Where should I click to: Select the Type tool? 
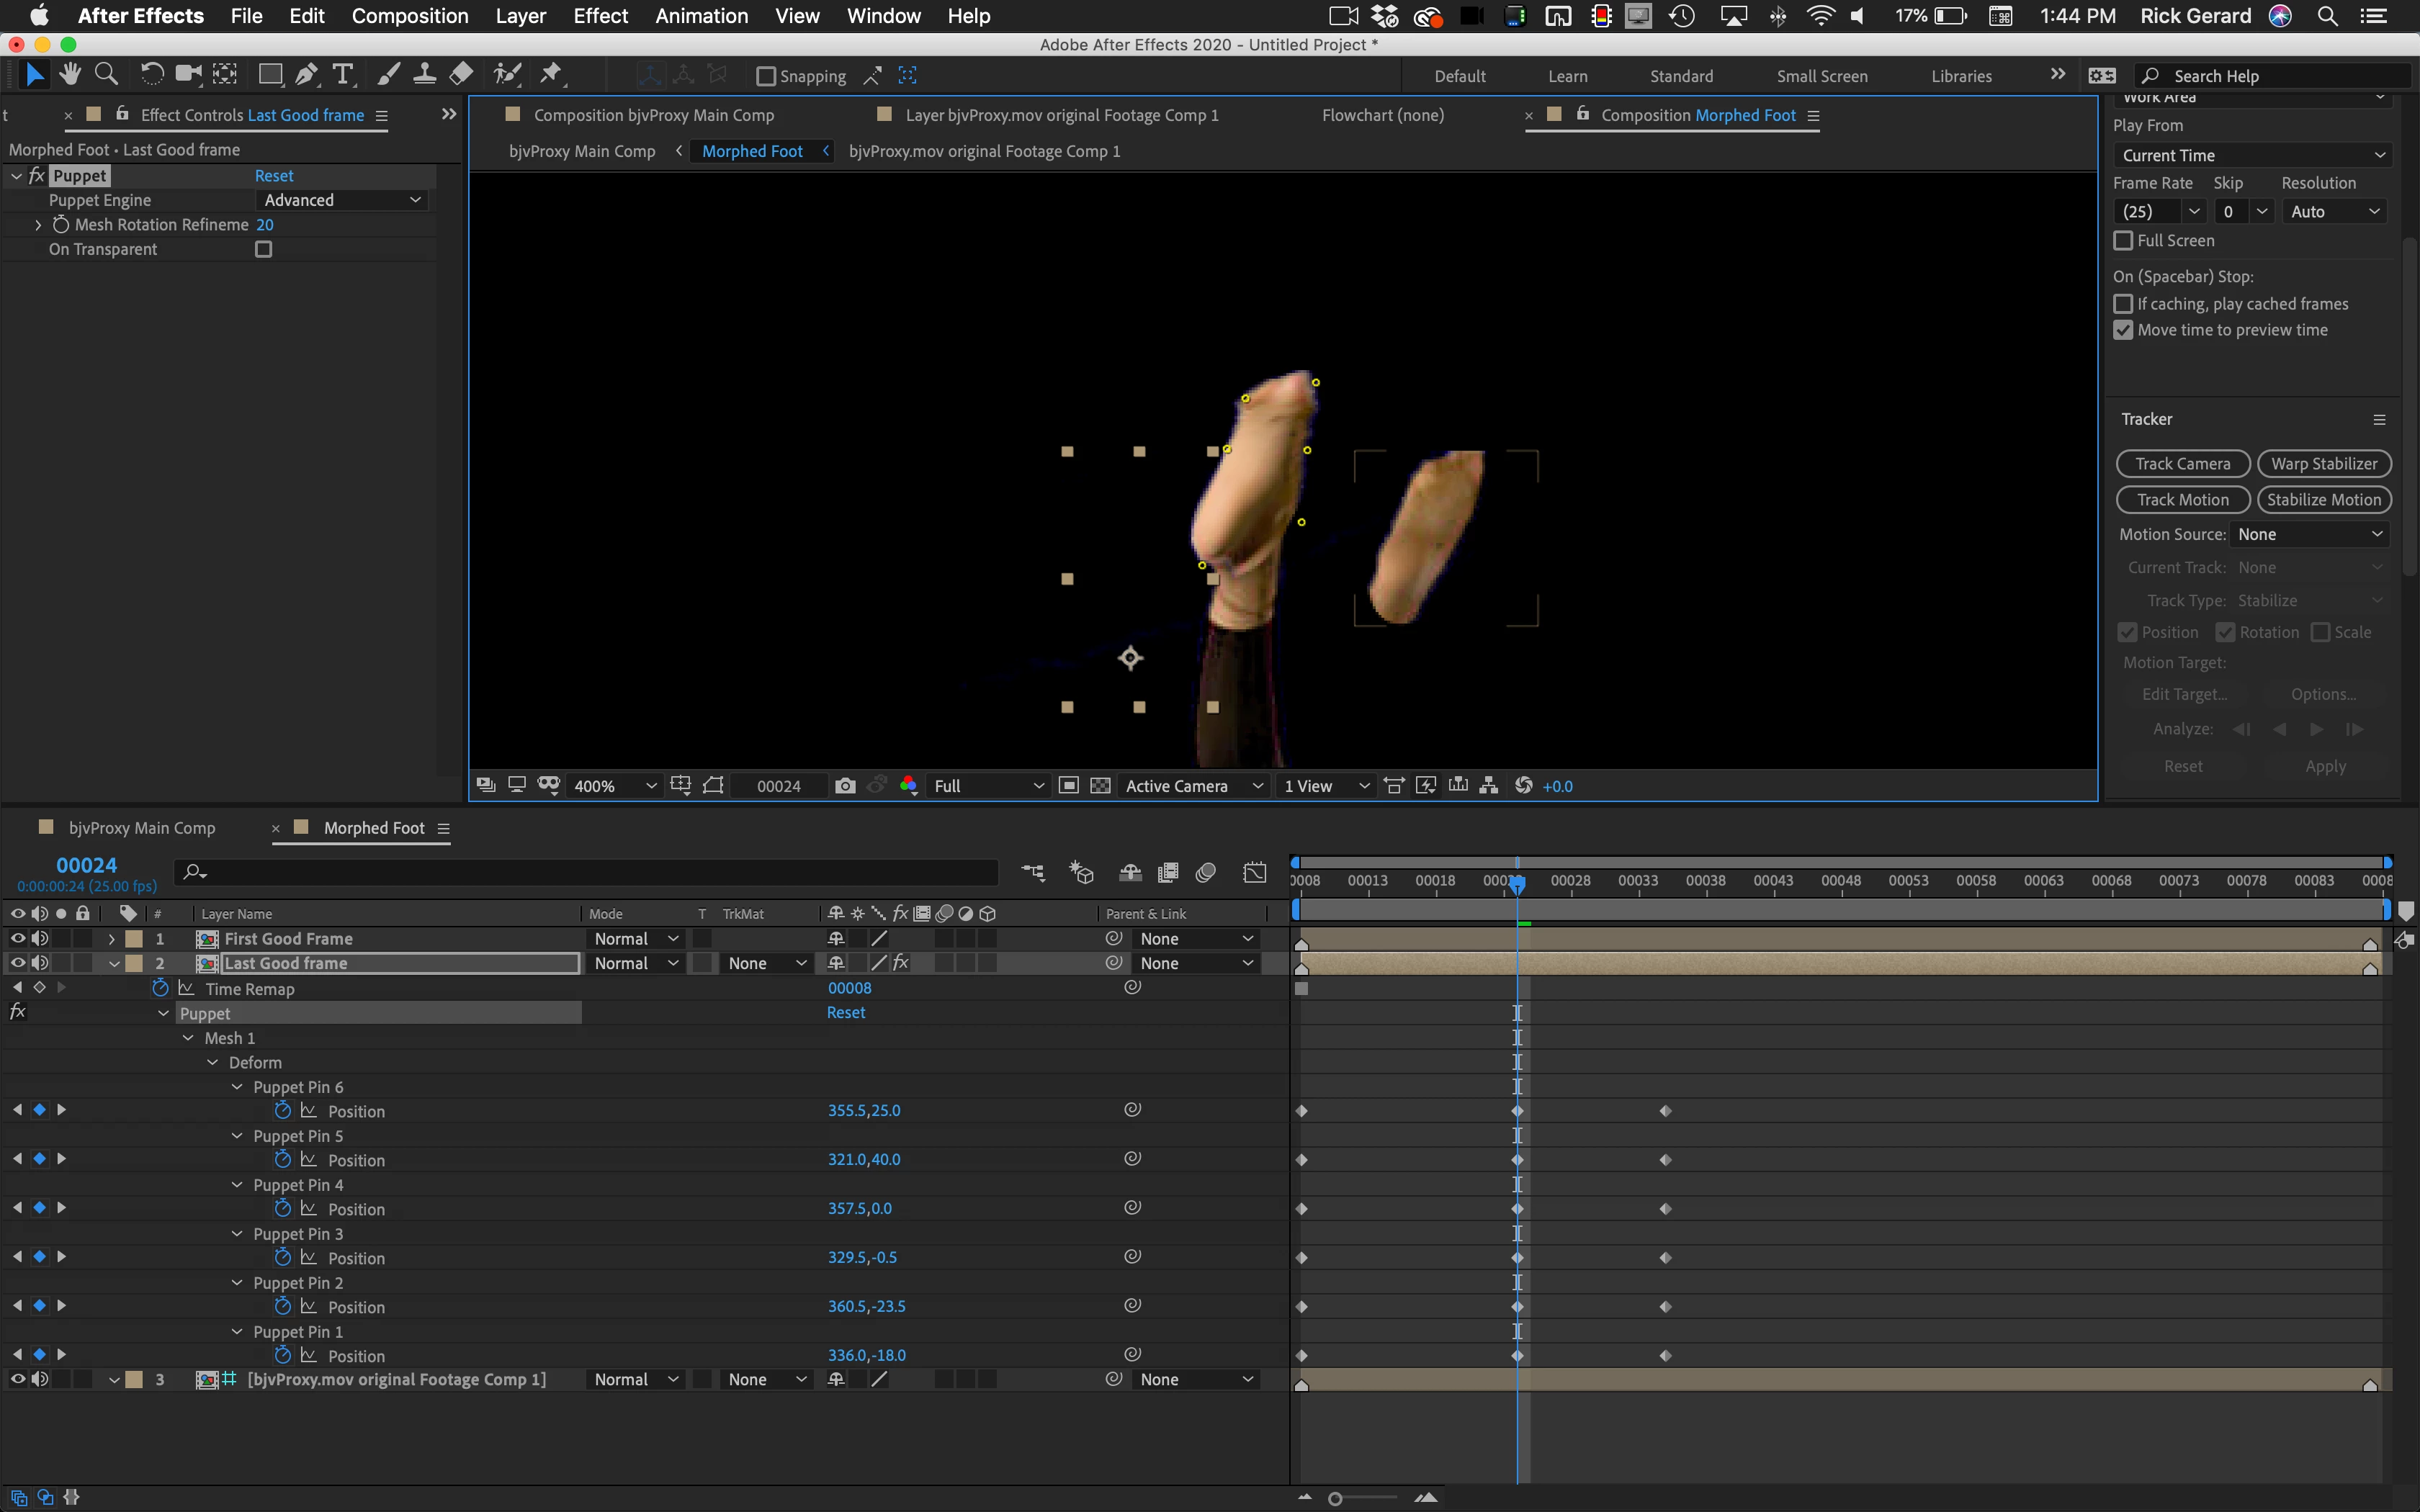click(343, 74)
